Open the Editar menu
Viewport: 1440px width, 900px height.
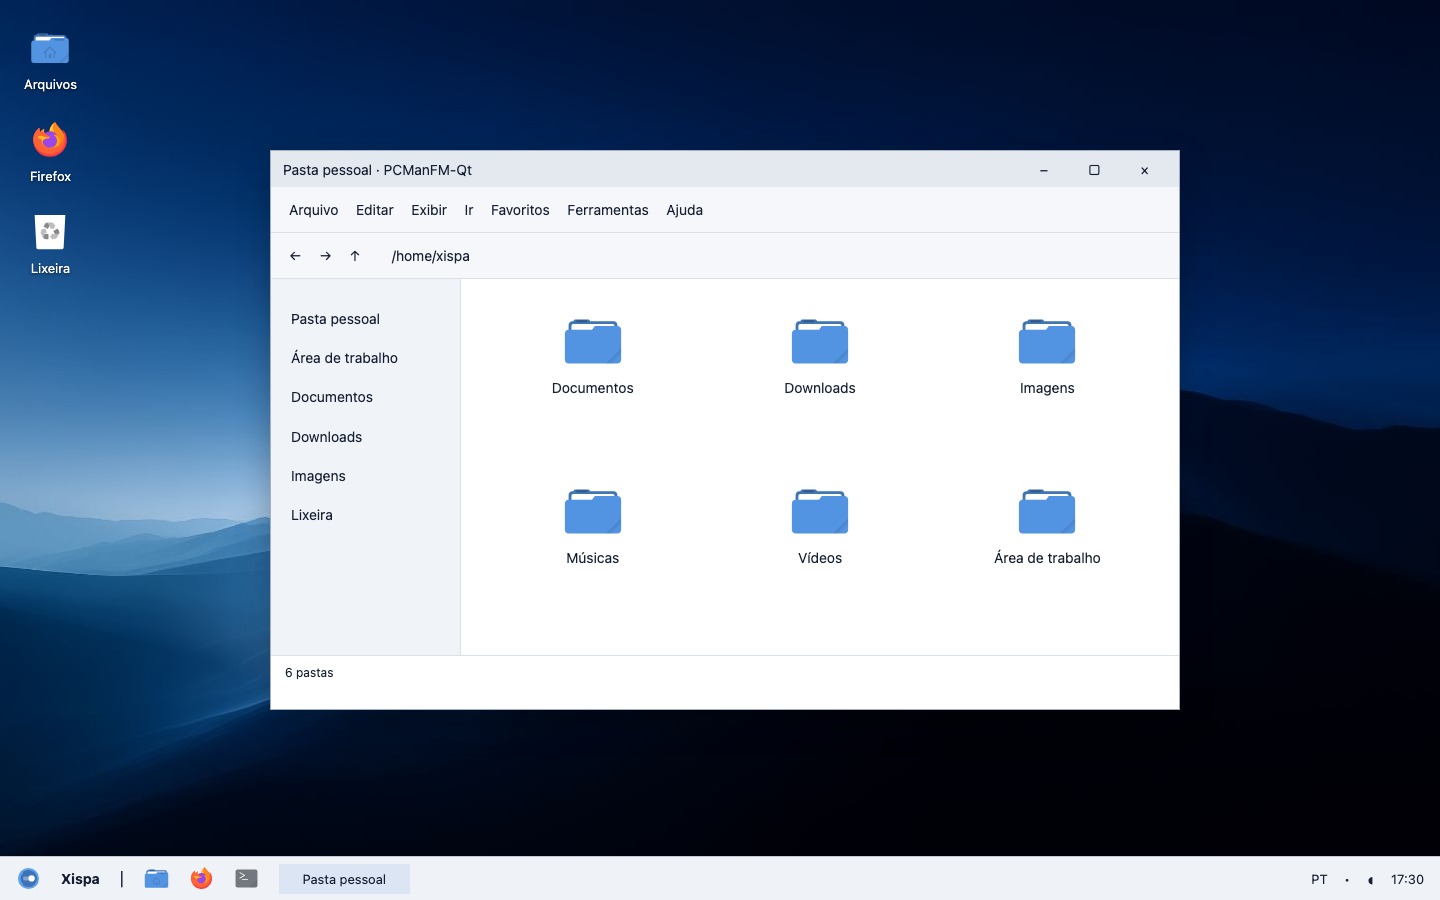click(375, 210)
